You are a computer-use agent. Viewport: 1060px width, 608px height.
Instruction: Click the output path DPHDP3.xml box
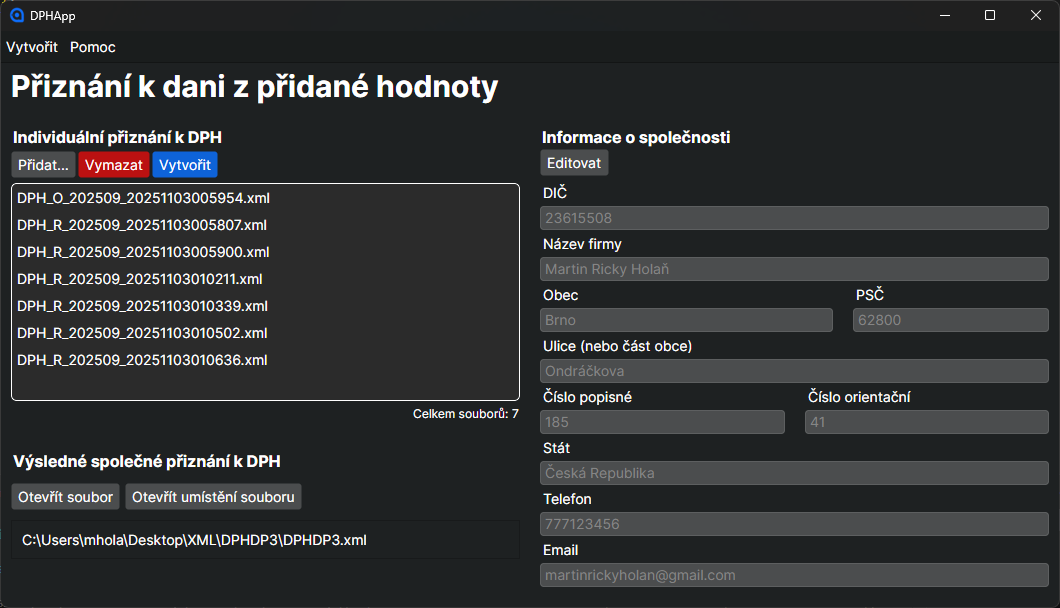pyautogui.click(x=265, y=540)
